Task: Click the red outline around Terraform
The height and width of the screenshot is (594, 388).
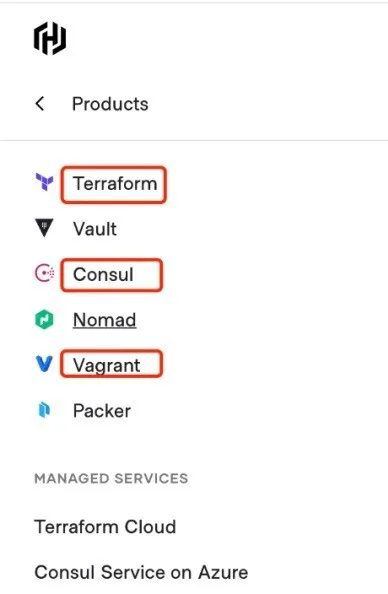Action: (114, 185)
